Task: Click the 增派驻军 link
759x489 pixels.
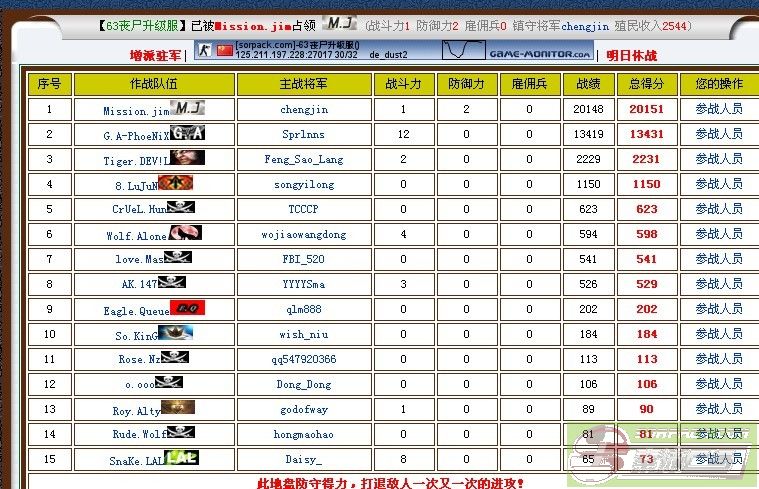Action: pos(155,55)
